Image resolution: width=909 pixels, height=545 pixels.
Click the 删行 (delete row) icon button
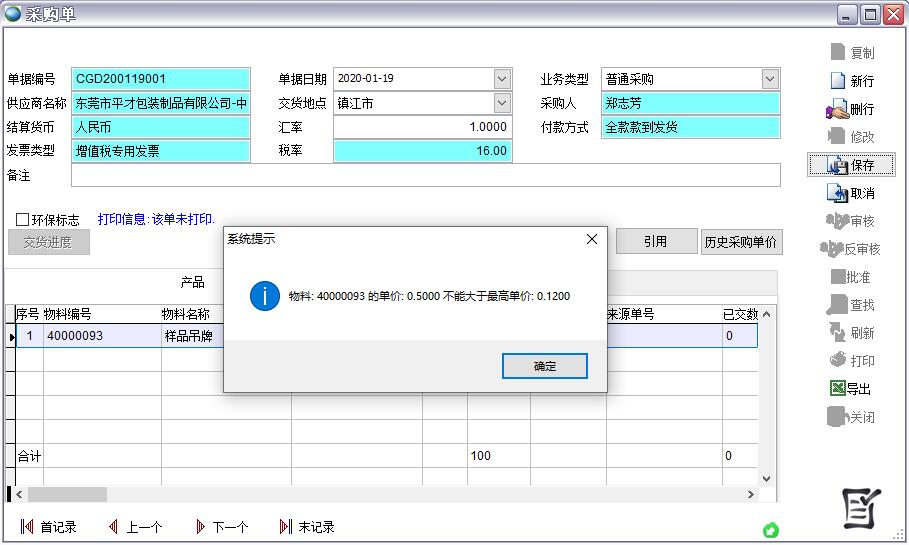click(850, 109)
